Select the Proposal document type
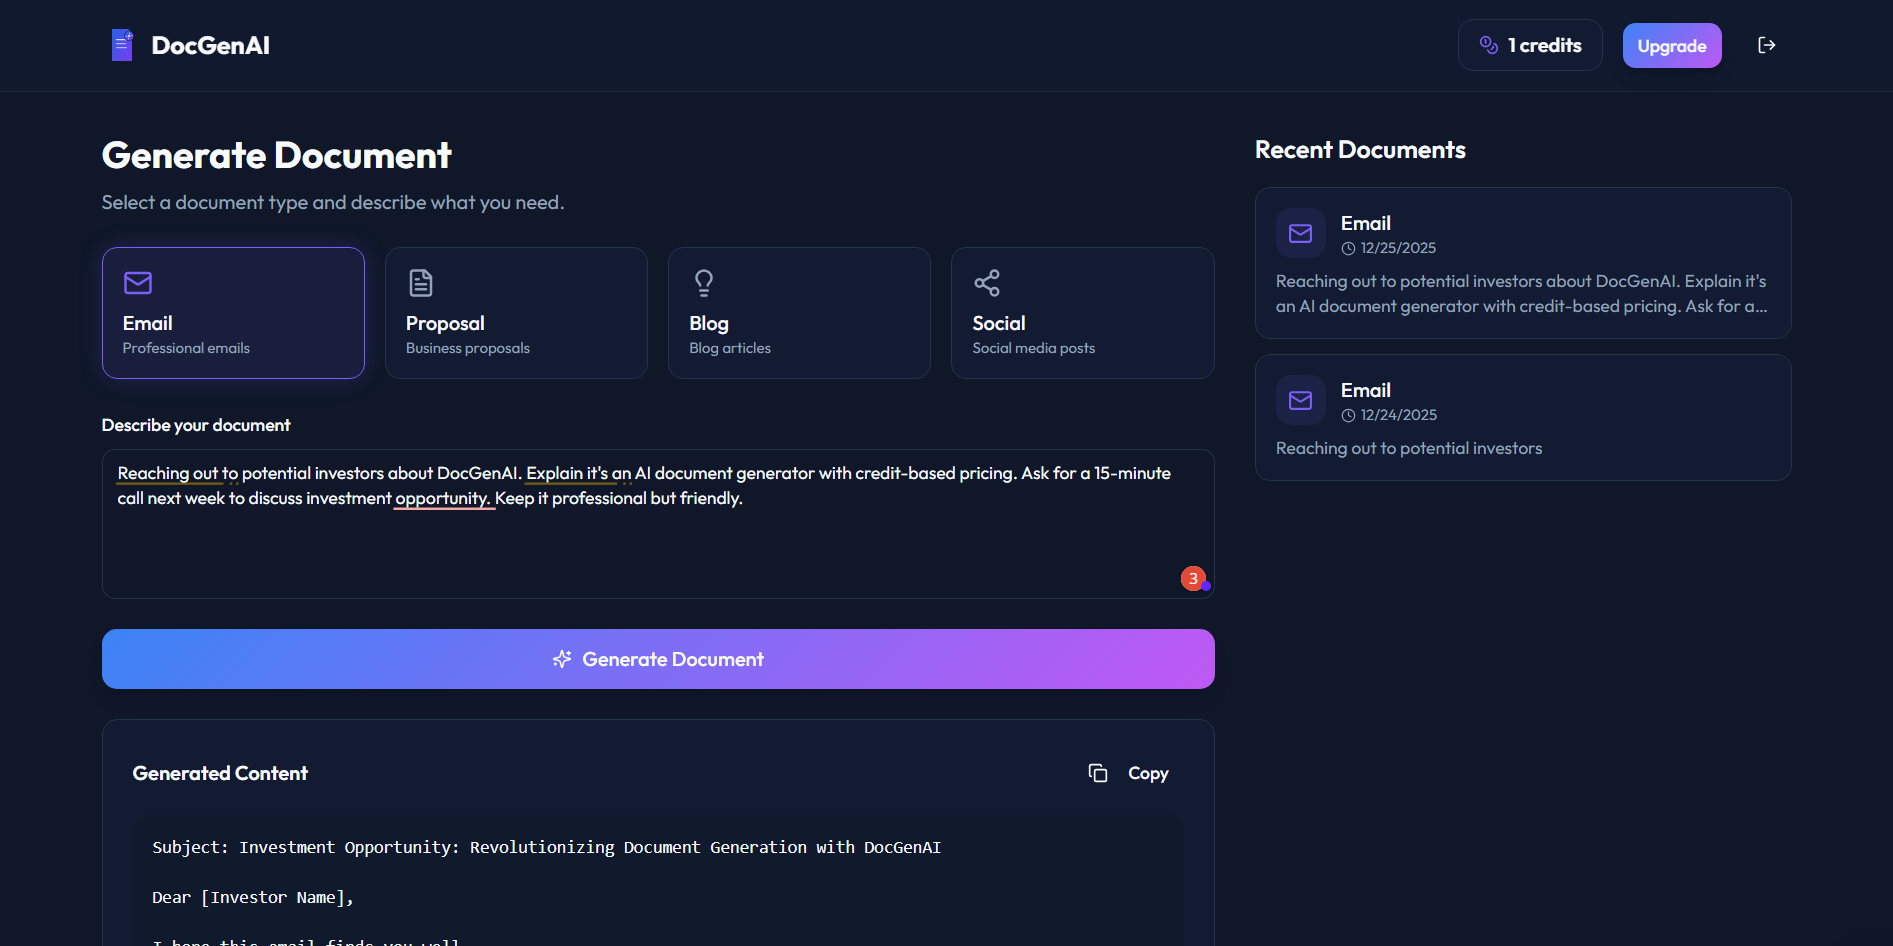1893x946 pixels. (x=516, y=313)
